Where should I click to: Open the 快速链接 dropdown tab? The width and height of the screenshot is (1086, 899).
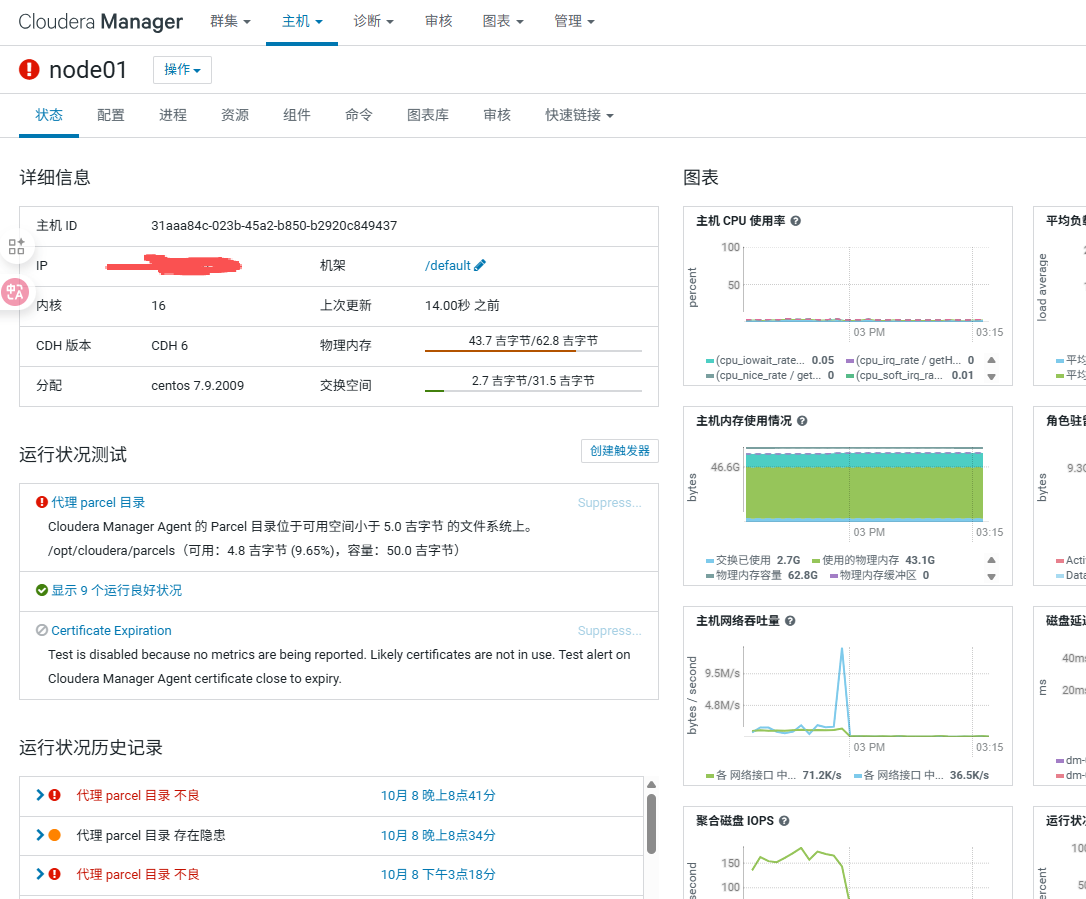579,115
